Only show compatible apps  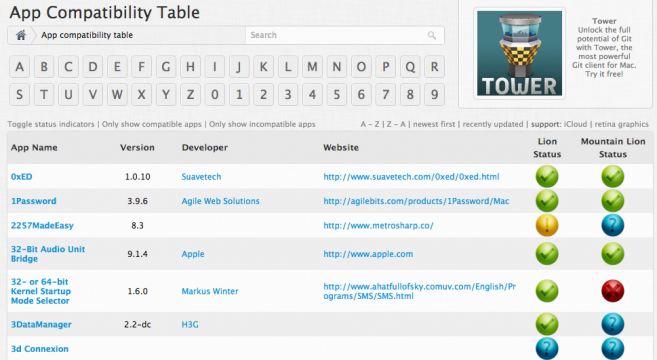(x=152, y=124)
